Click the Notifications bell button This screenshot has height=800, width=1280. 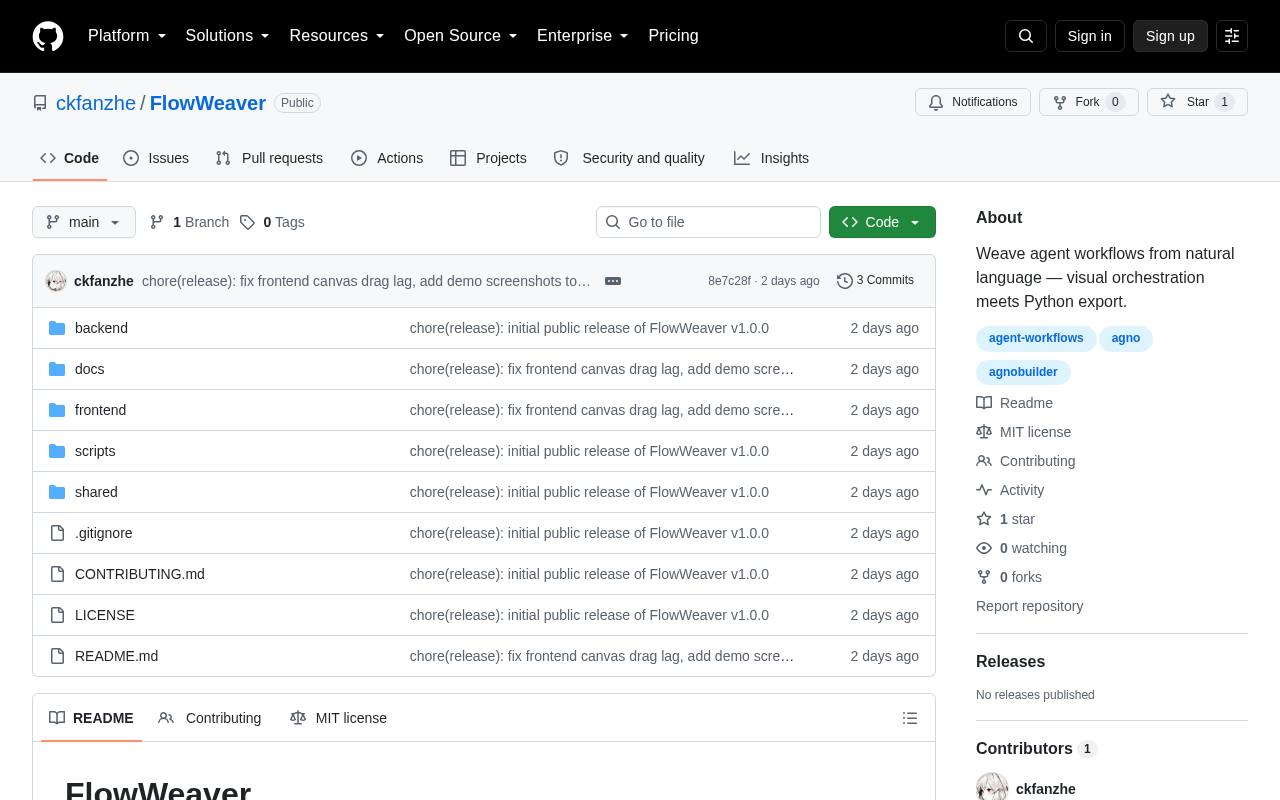click(973, 102)
